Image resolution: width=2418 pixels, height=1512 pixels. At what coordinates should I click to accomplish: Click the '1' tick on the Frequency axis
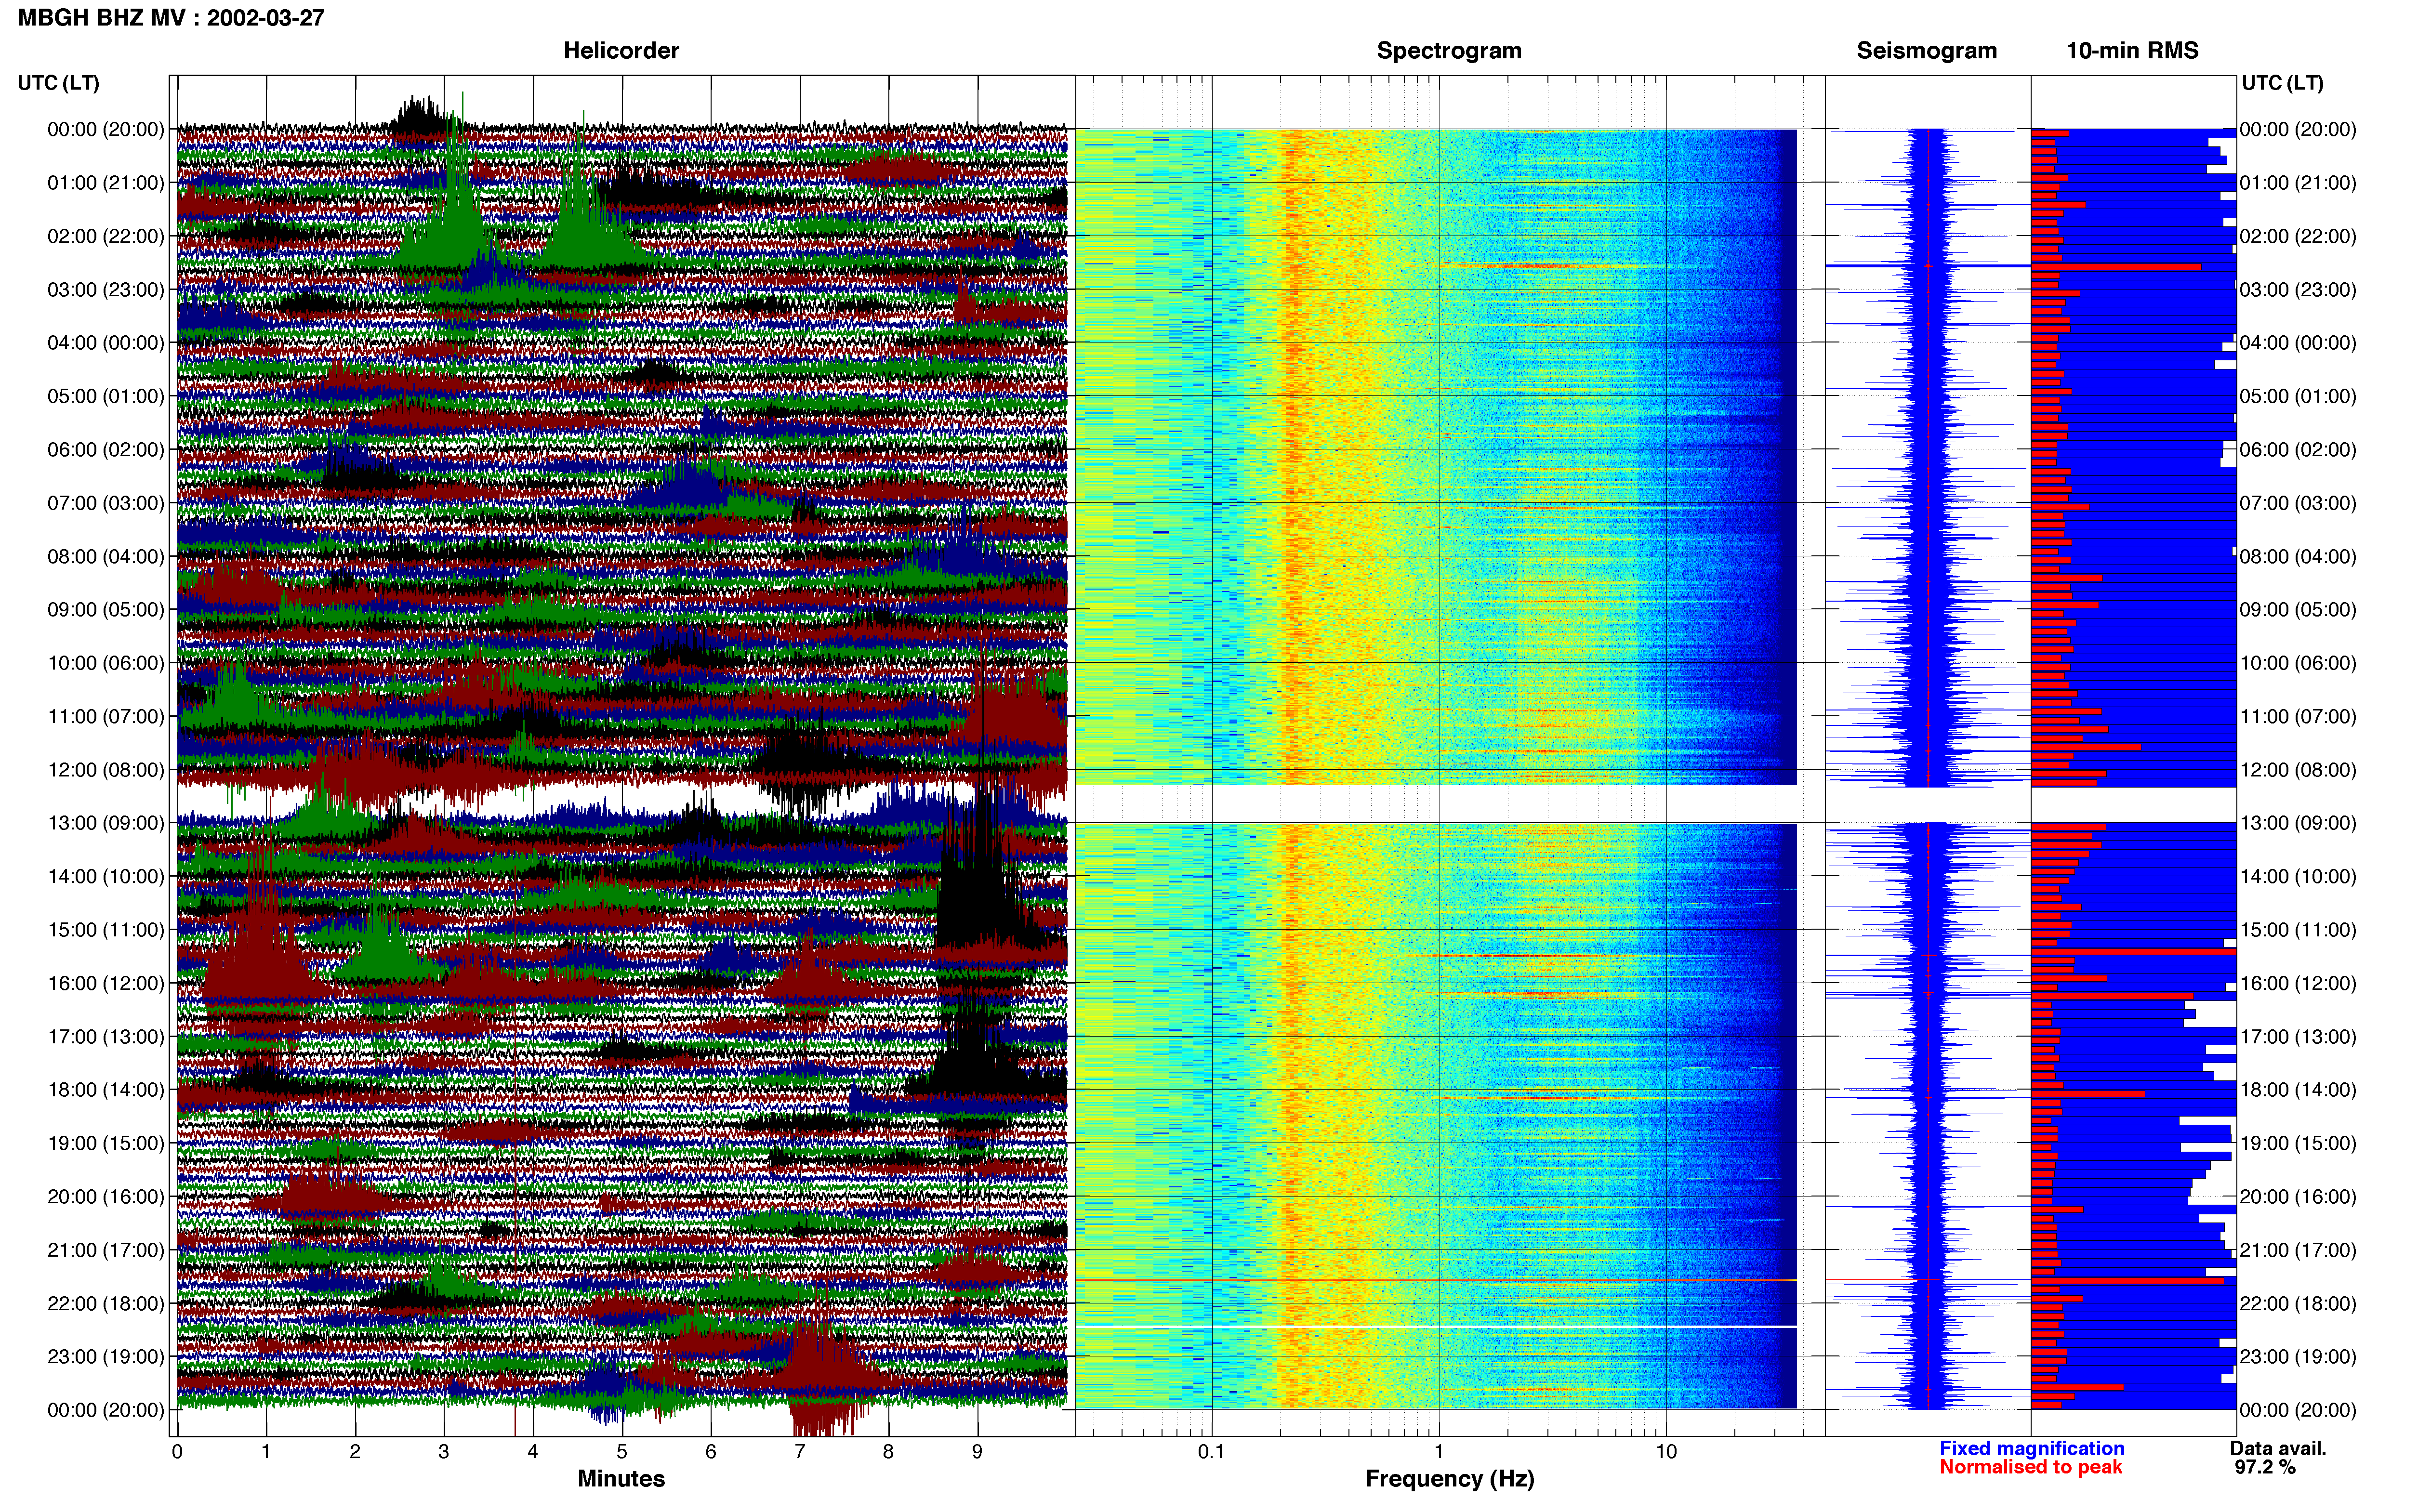click(1439, 1452)
